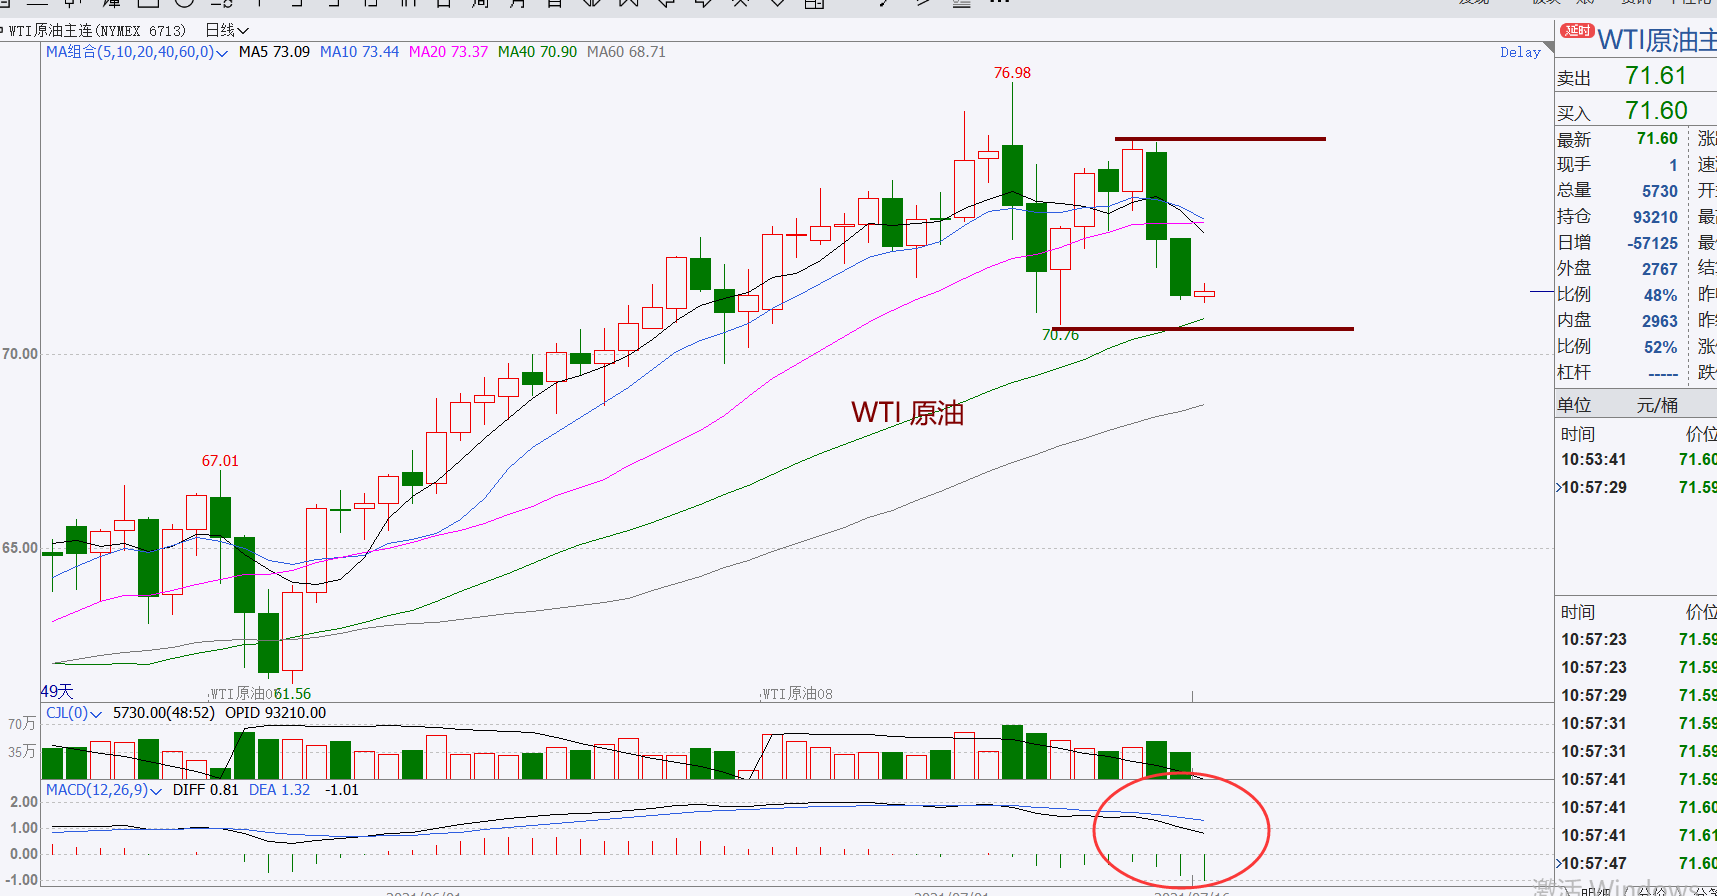This screenshot has width=1717, height=896.
Task: Click the DIFF 0.81 readout
Action: [x=206, y=790]
